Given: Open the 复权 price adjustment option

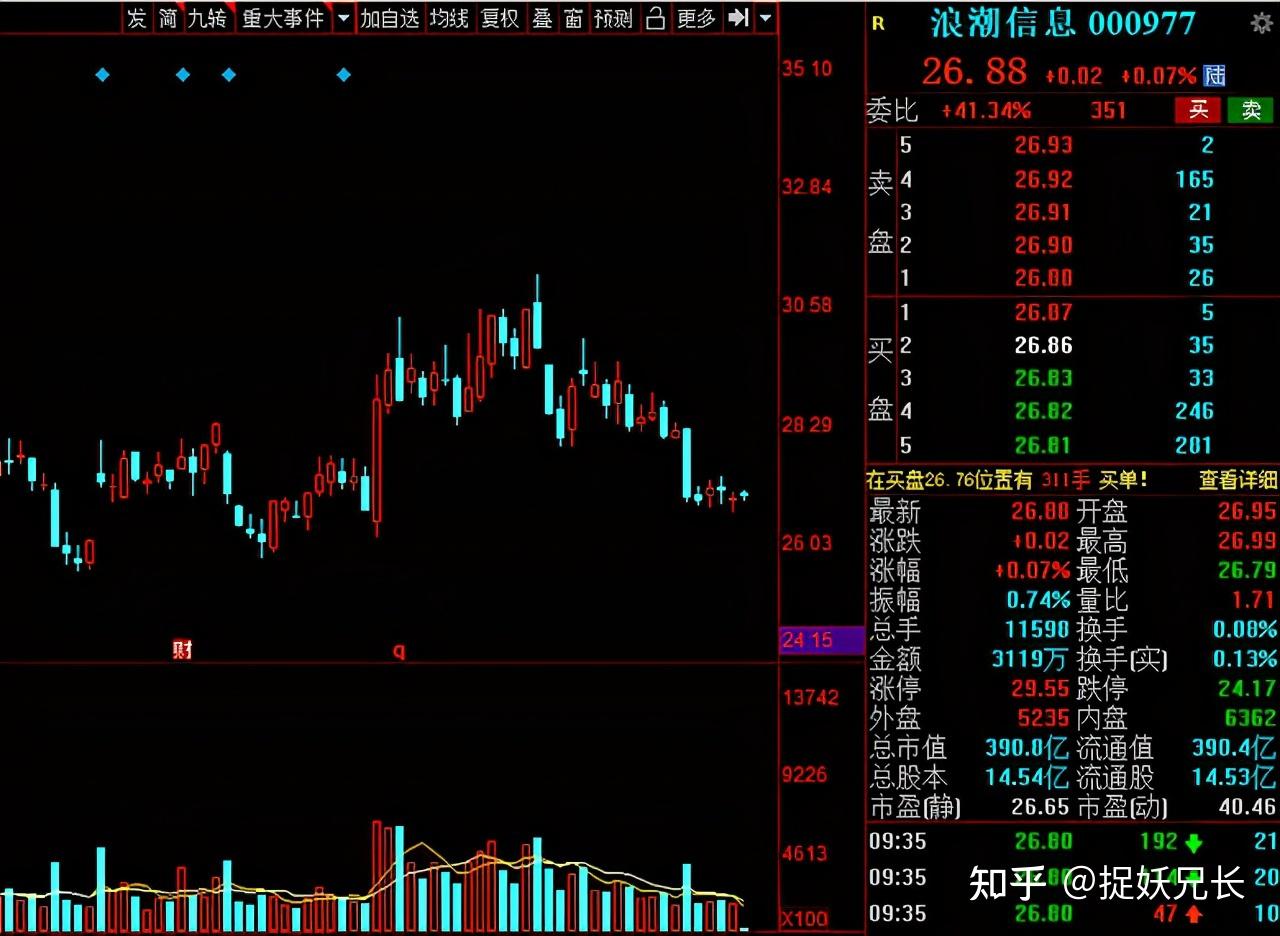Looking at the screenshot, I should pos(500,18).
